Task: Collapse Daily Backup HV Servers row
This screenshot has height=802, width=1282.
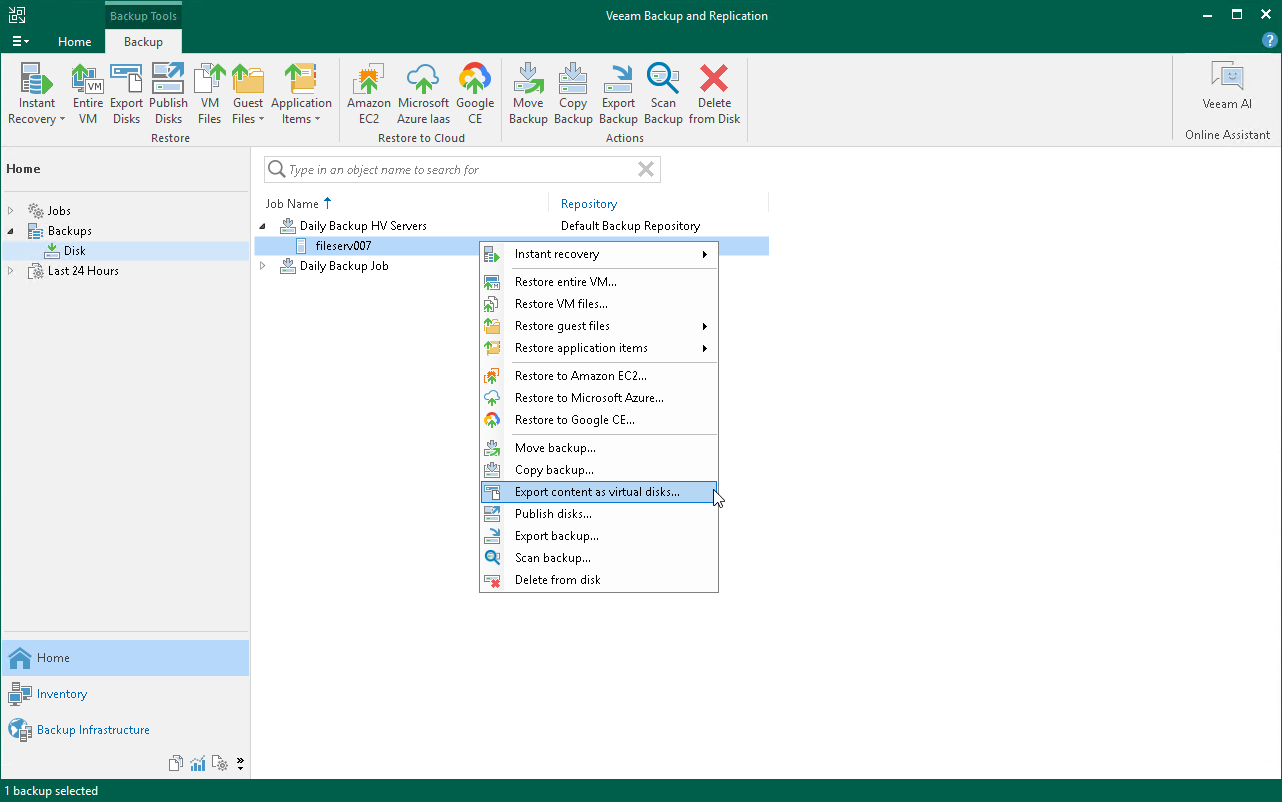Action: coord(264,226)
